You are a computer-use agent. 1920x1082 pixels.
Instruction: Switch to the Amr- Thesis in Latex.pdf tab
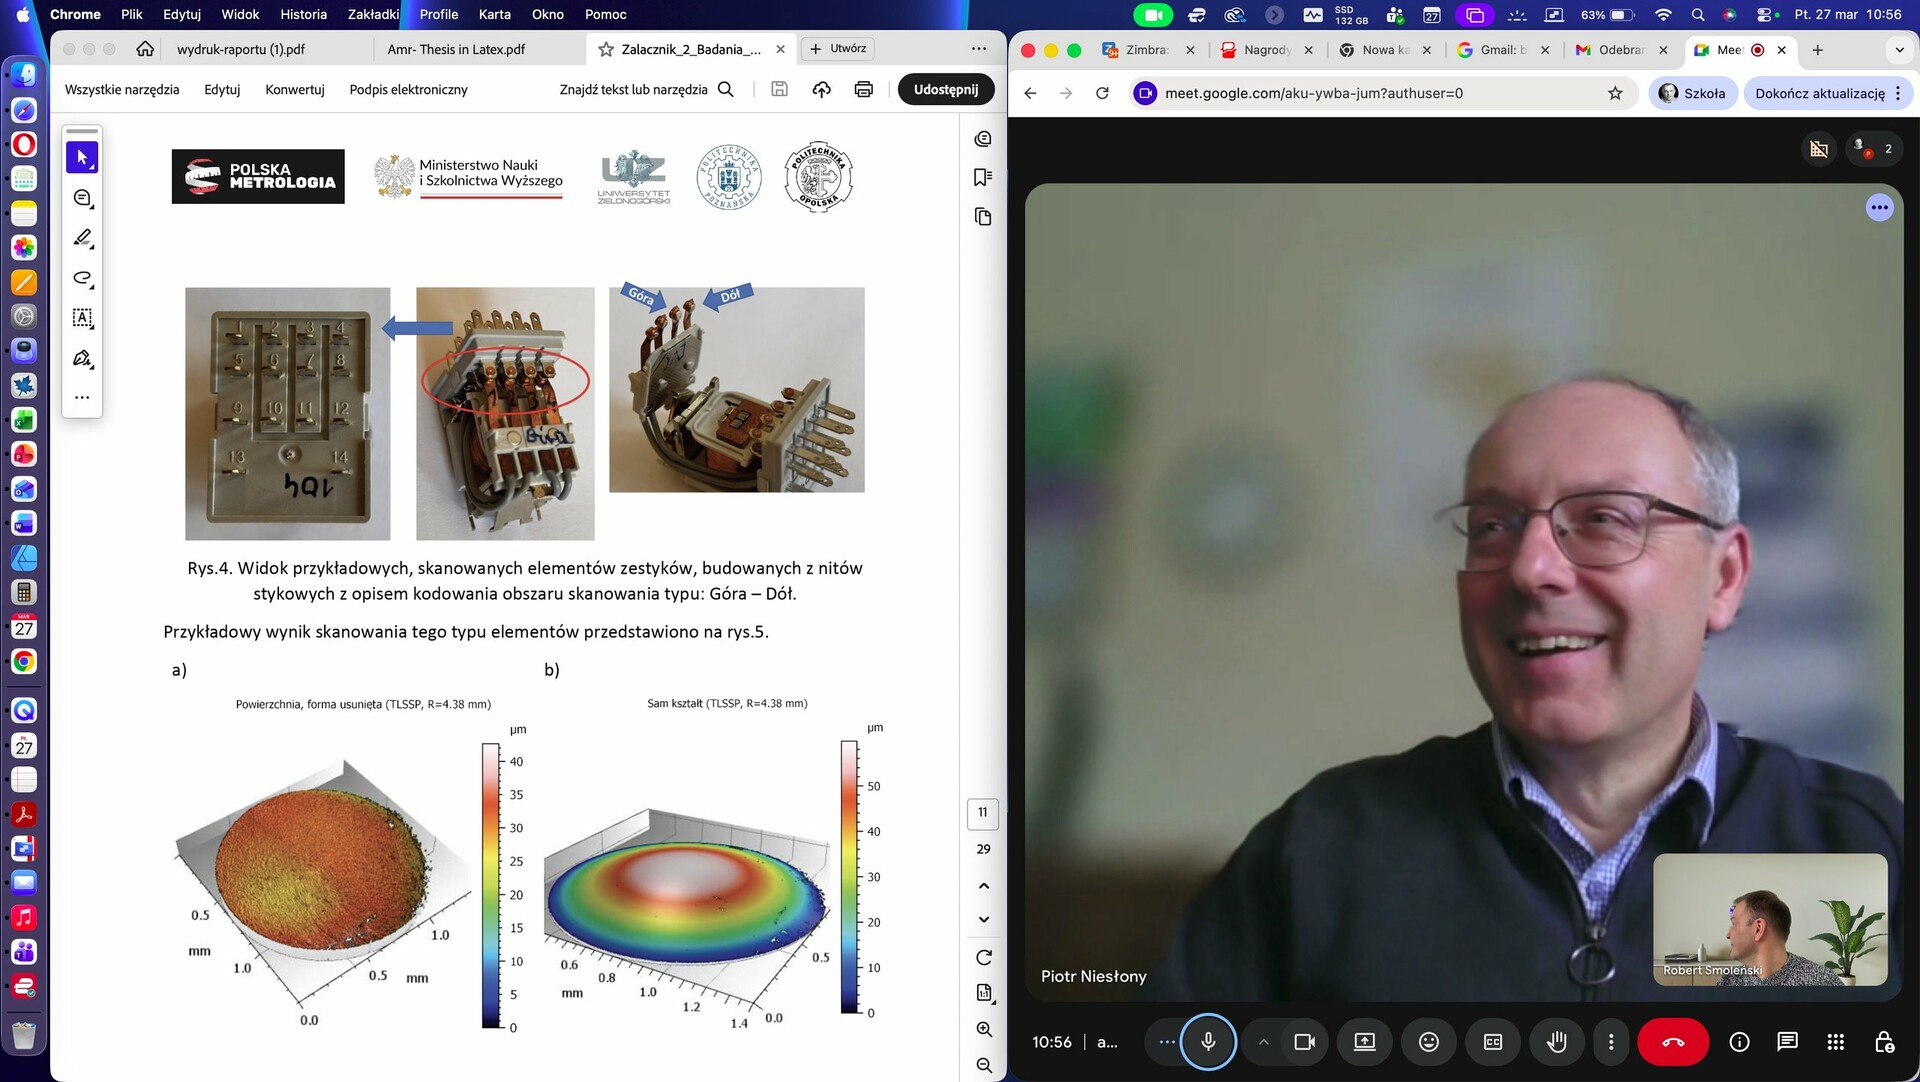pos(456,49)
